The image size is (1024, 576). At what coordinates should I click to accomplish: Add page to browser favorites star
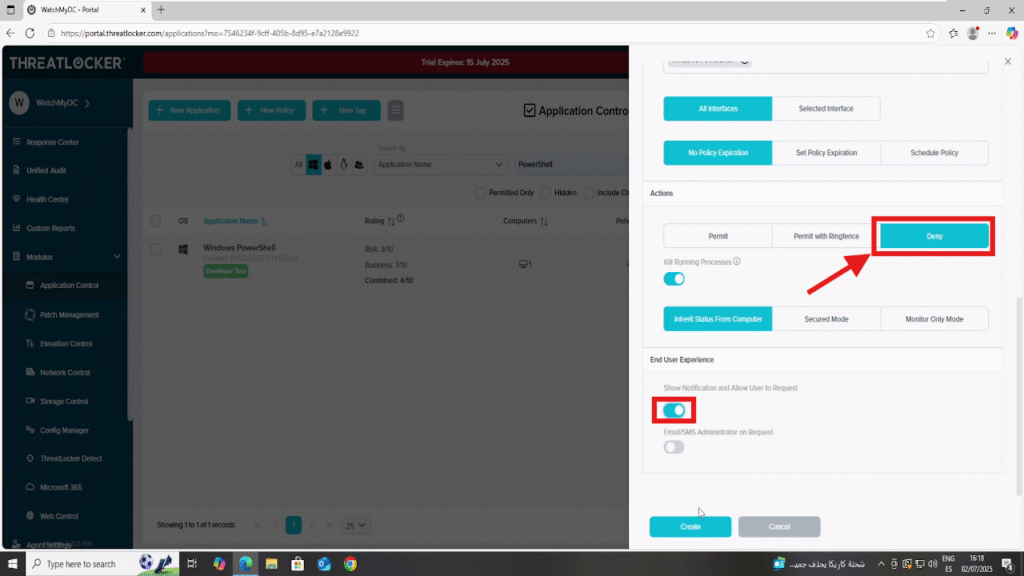pos(930,33)
